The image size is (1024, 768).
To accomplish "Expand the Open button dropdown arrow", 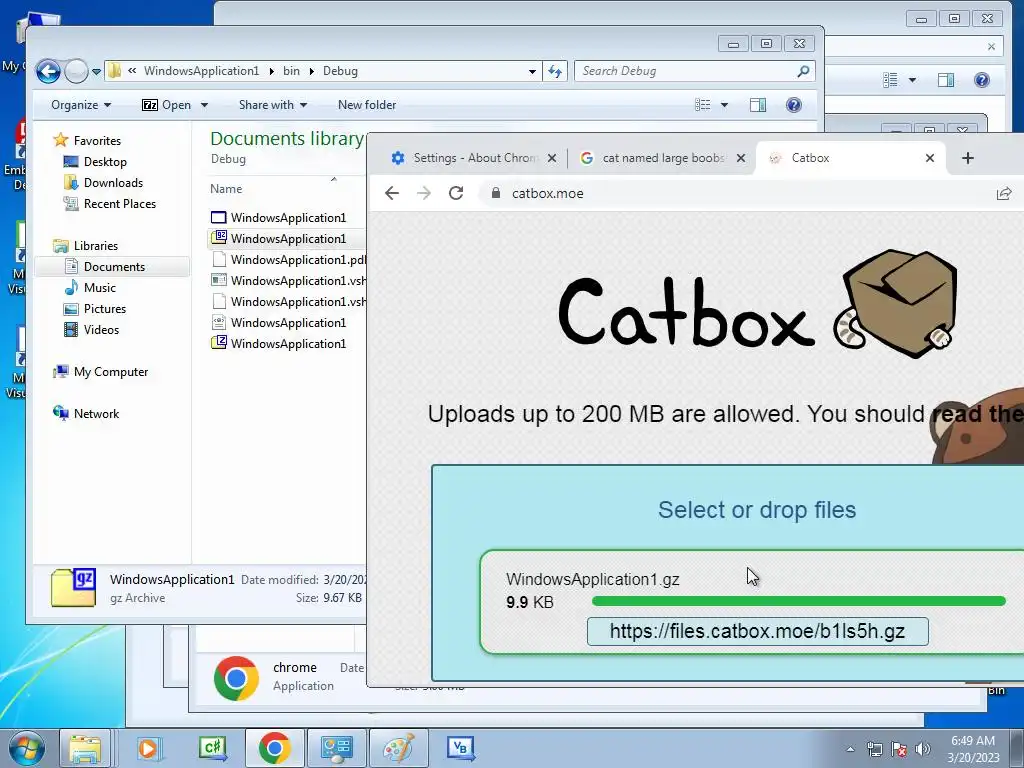I will pyautogui.click(x=204, y=104).
